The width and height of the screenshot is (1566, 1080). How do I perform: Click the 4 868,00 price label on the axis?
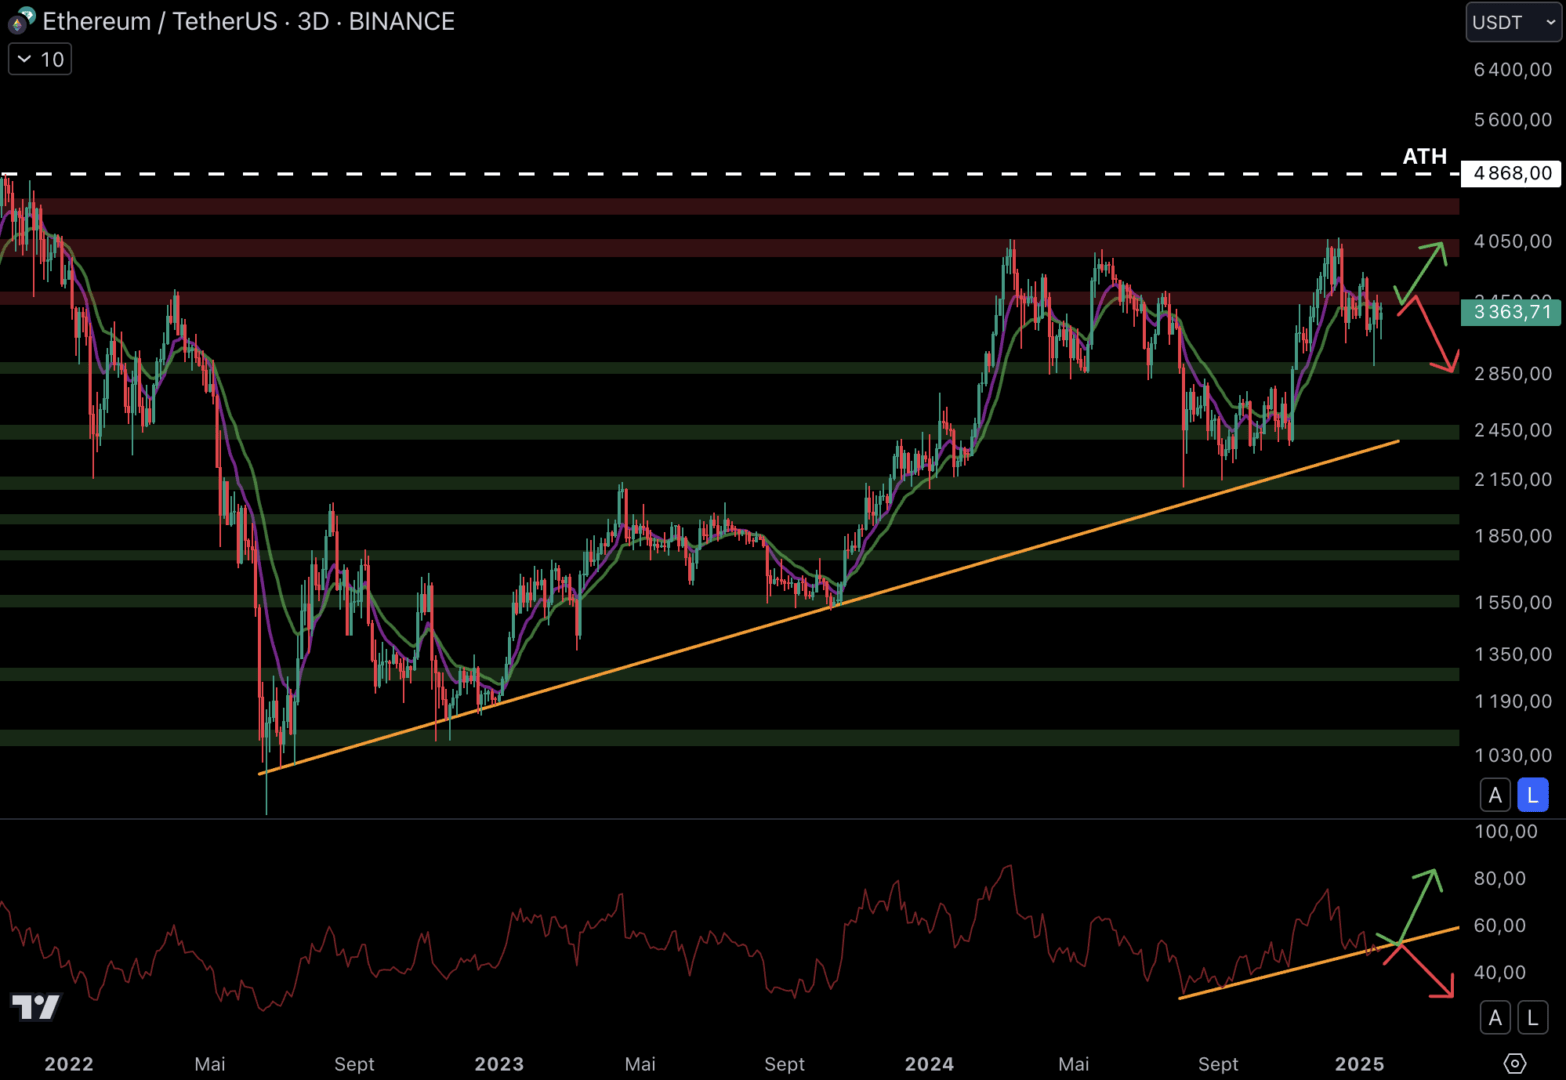(1511, 173)
